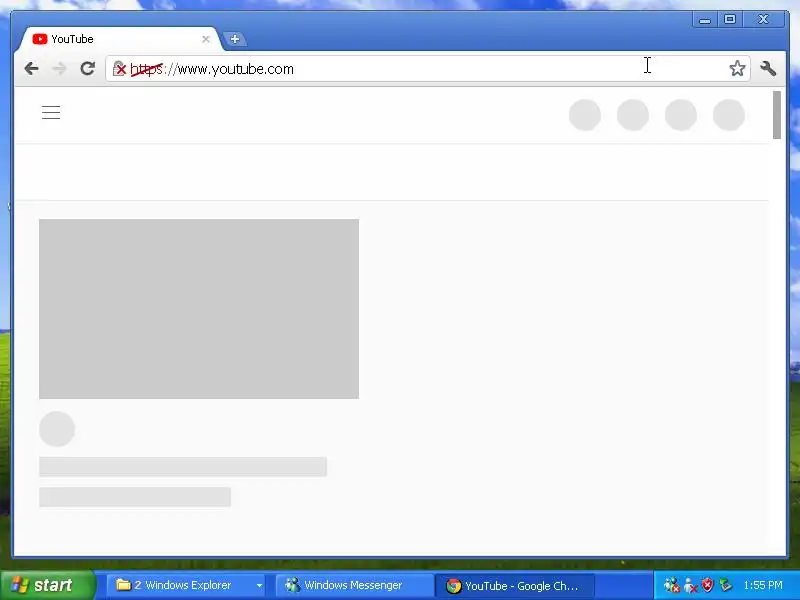The image size is (800, 600).
Task: Go back with the browser back arrow
Action: click(32, 68)
